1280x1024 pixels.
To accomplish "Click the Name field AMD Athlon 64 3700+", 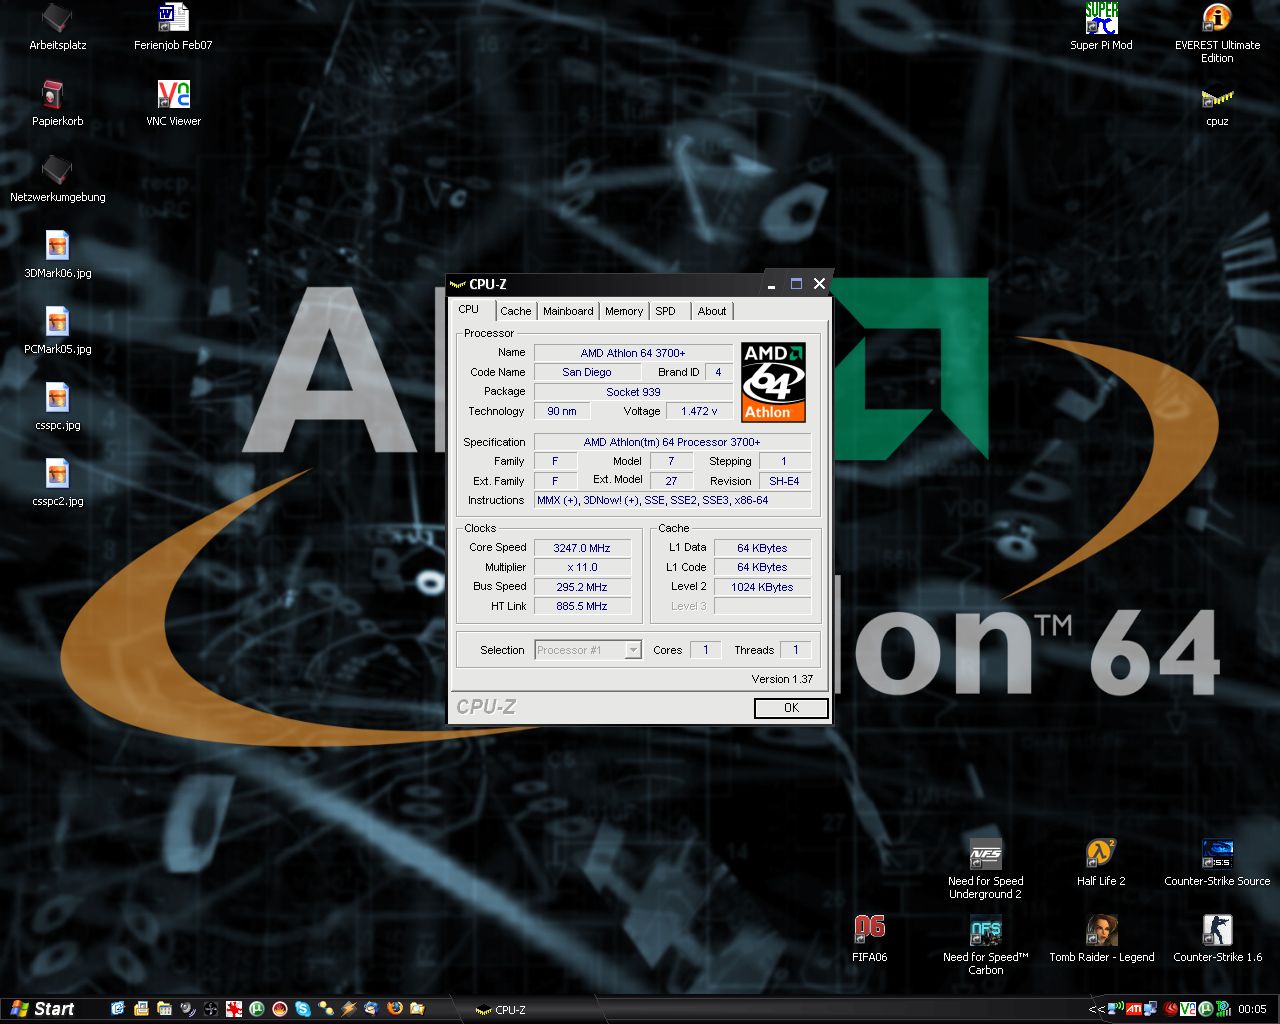I will 633,353.
